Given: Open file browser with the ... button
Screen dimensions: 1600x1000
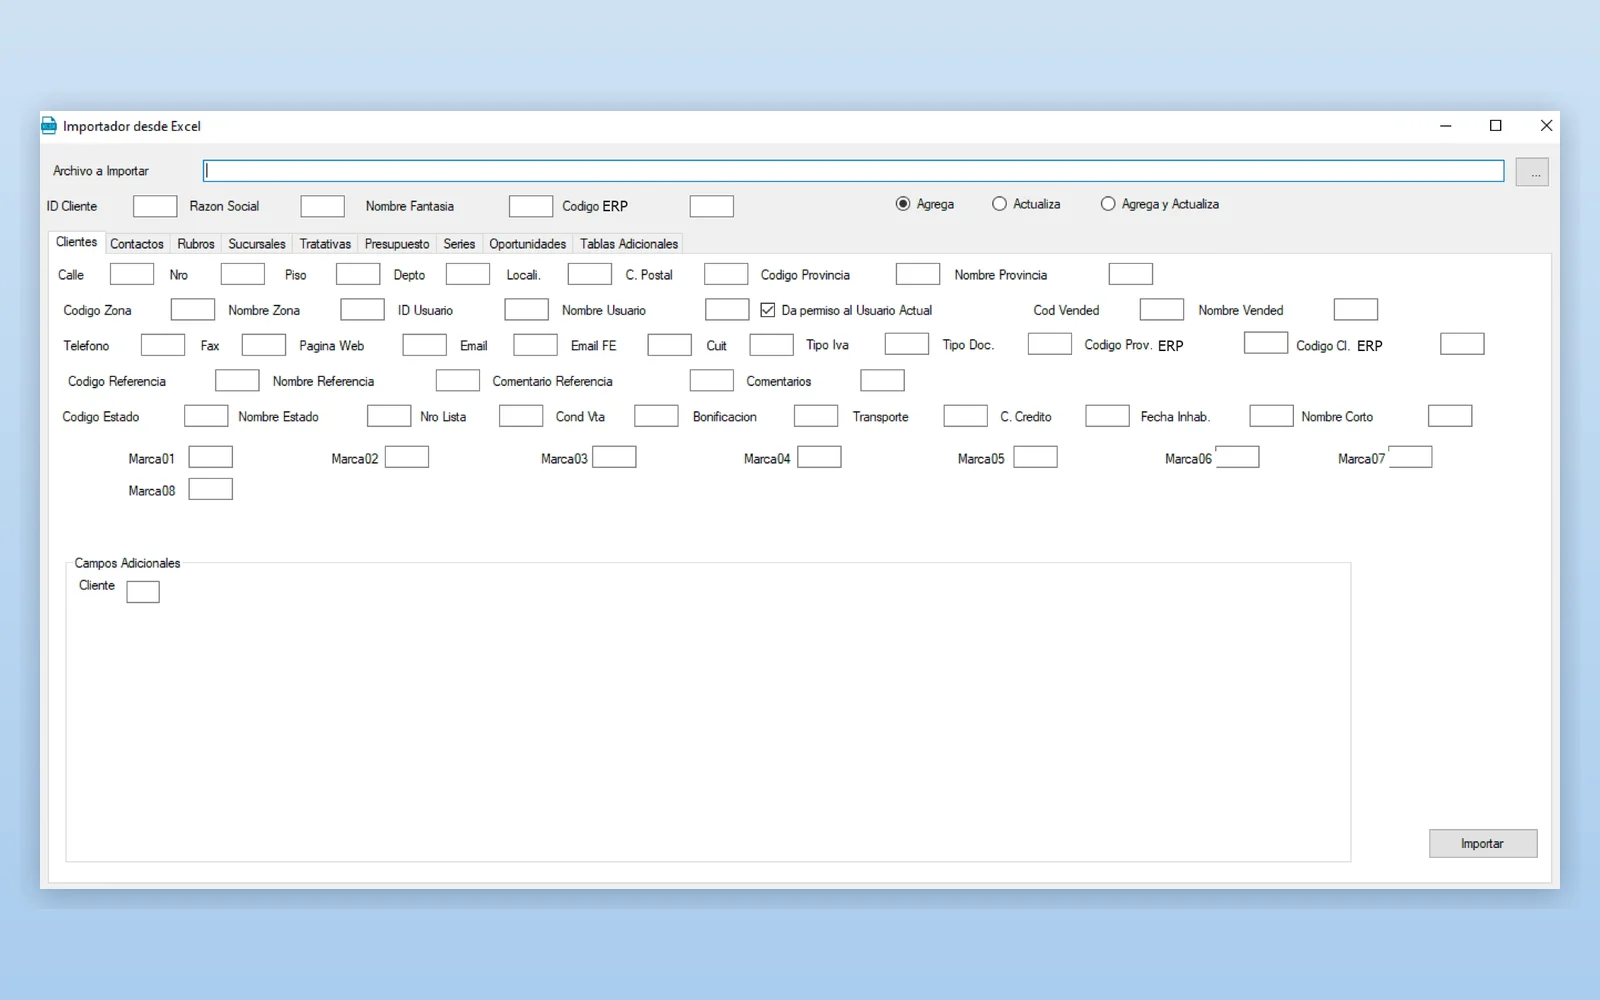Looking at the screenshot, I should click(x=1532, y=172).
